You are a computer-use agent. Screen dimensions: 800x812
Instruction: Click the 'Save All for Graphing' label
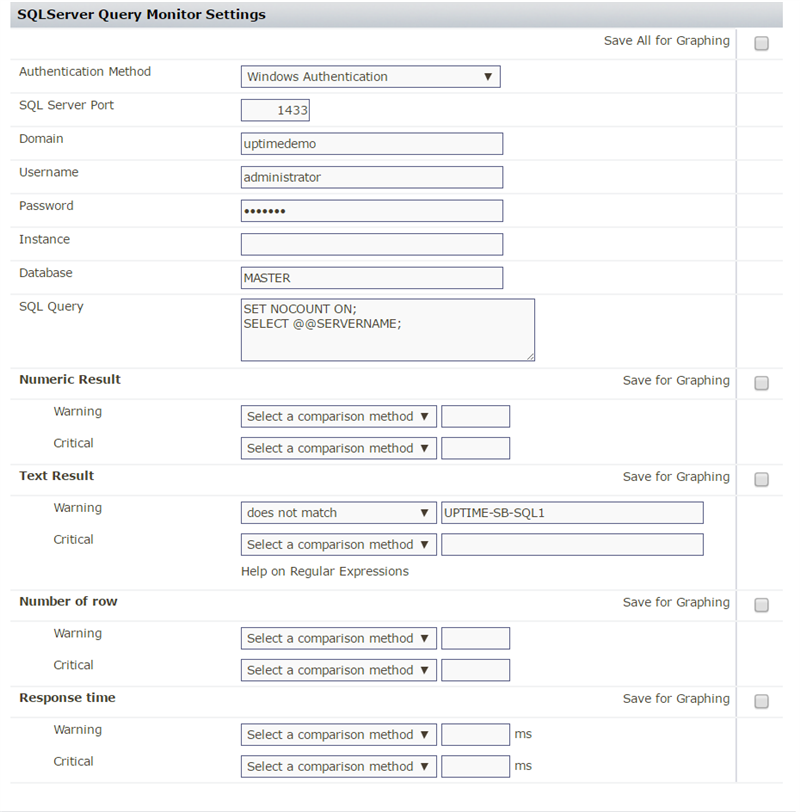tap(666, 40)
